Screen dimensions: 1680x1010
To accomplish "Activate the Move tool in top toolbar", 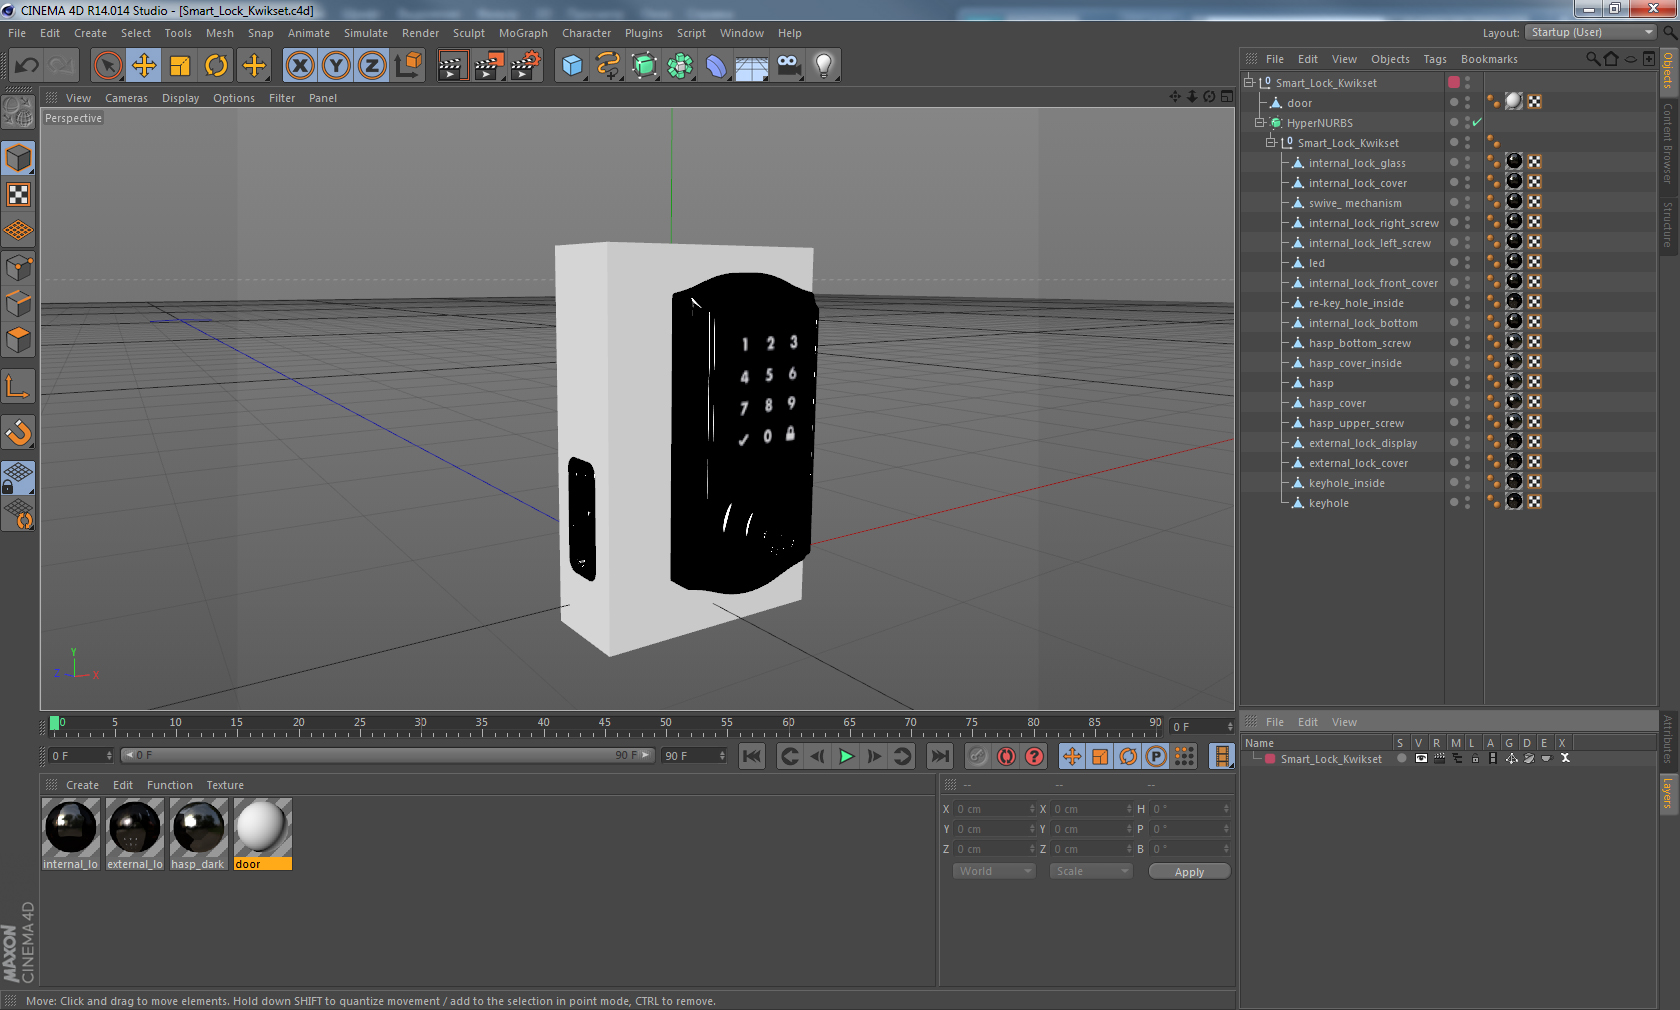I will point(144,66).
